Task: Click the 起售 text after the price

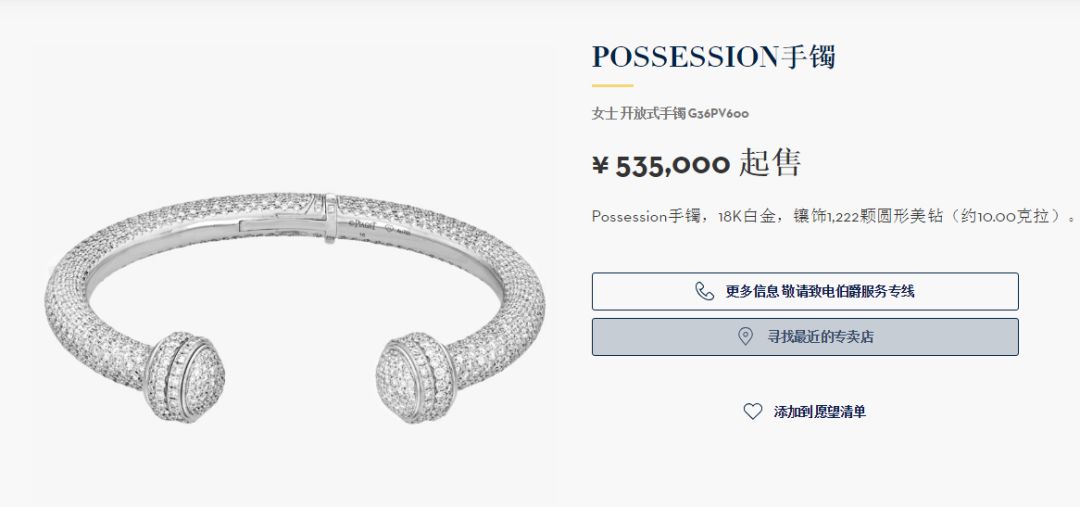Action: point(770,164)
